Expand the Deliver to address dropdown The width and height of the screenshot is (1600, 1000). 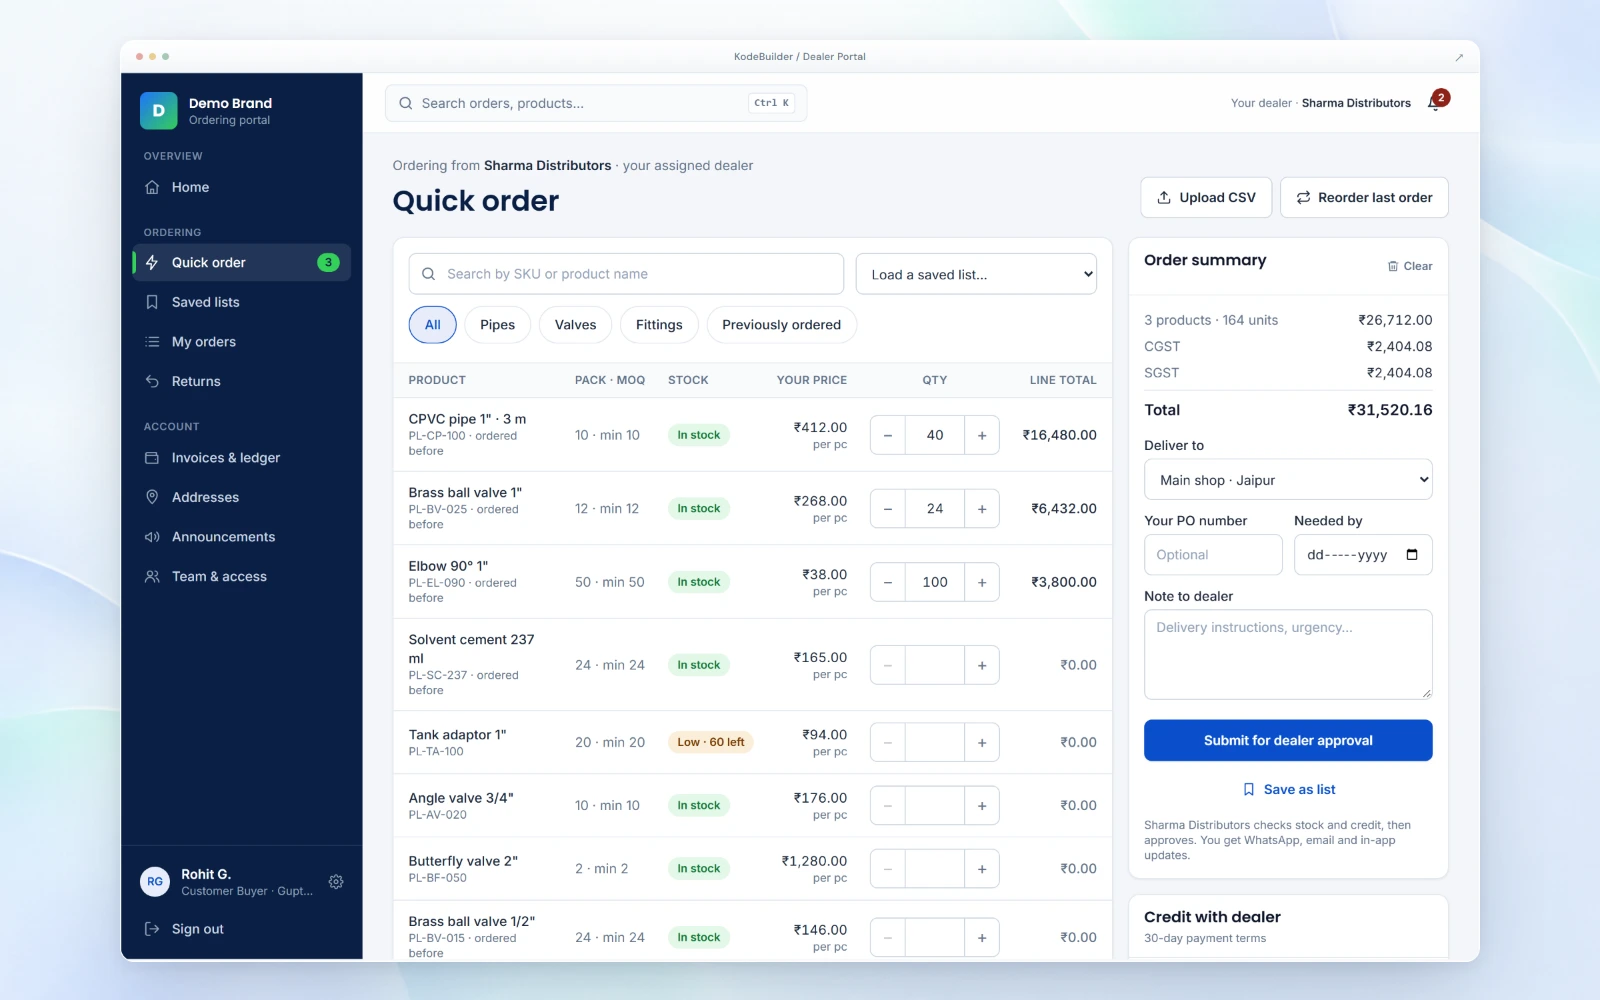pyautogui.click(x=1288, y=480)
